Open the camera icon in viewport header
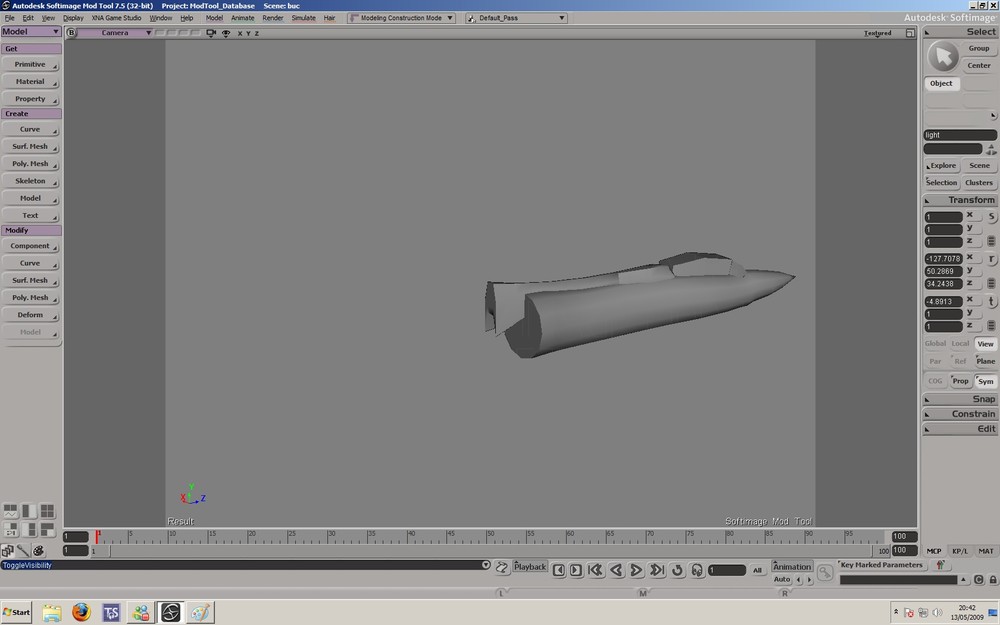 click(211, 33)
